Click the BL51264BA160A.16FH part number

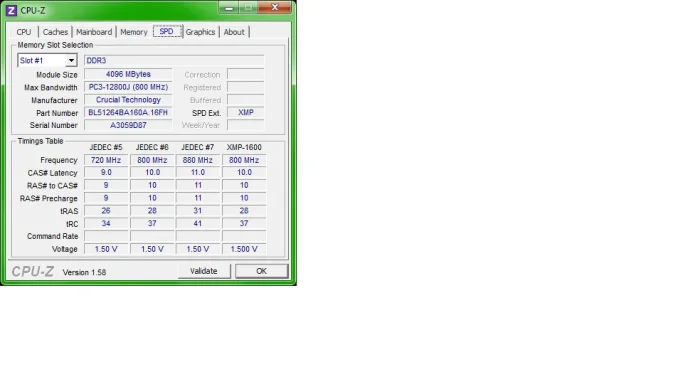pyautogui.click(x=128, y=112)
